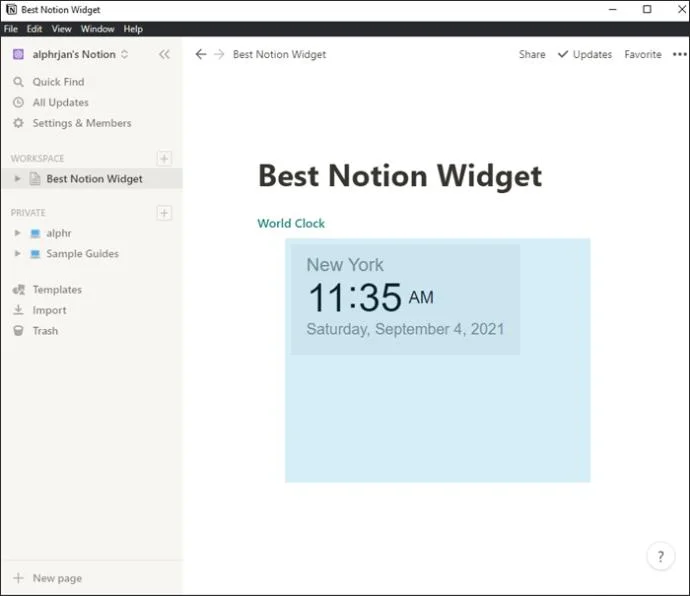Add a page via Private plus icon
This screenshot has height=596, width=690.
tap(164, 213)
